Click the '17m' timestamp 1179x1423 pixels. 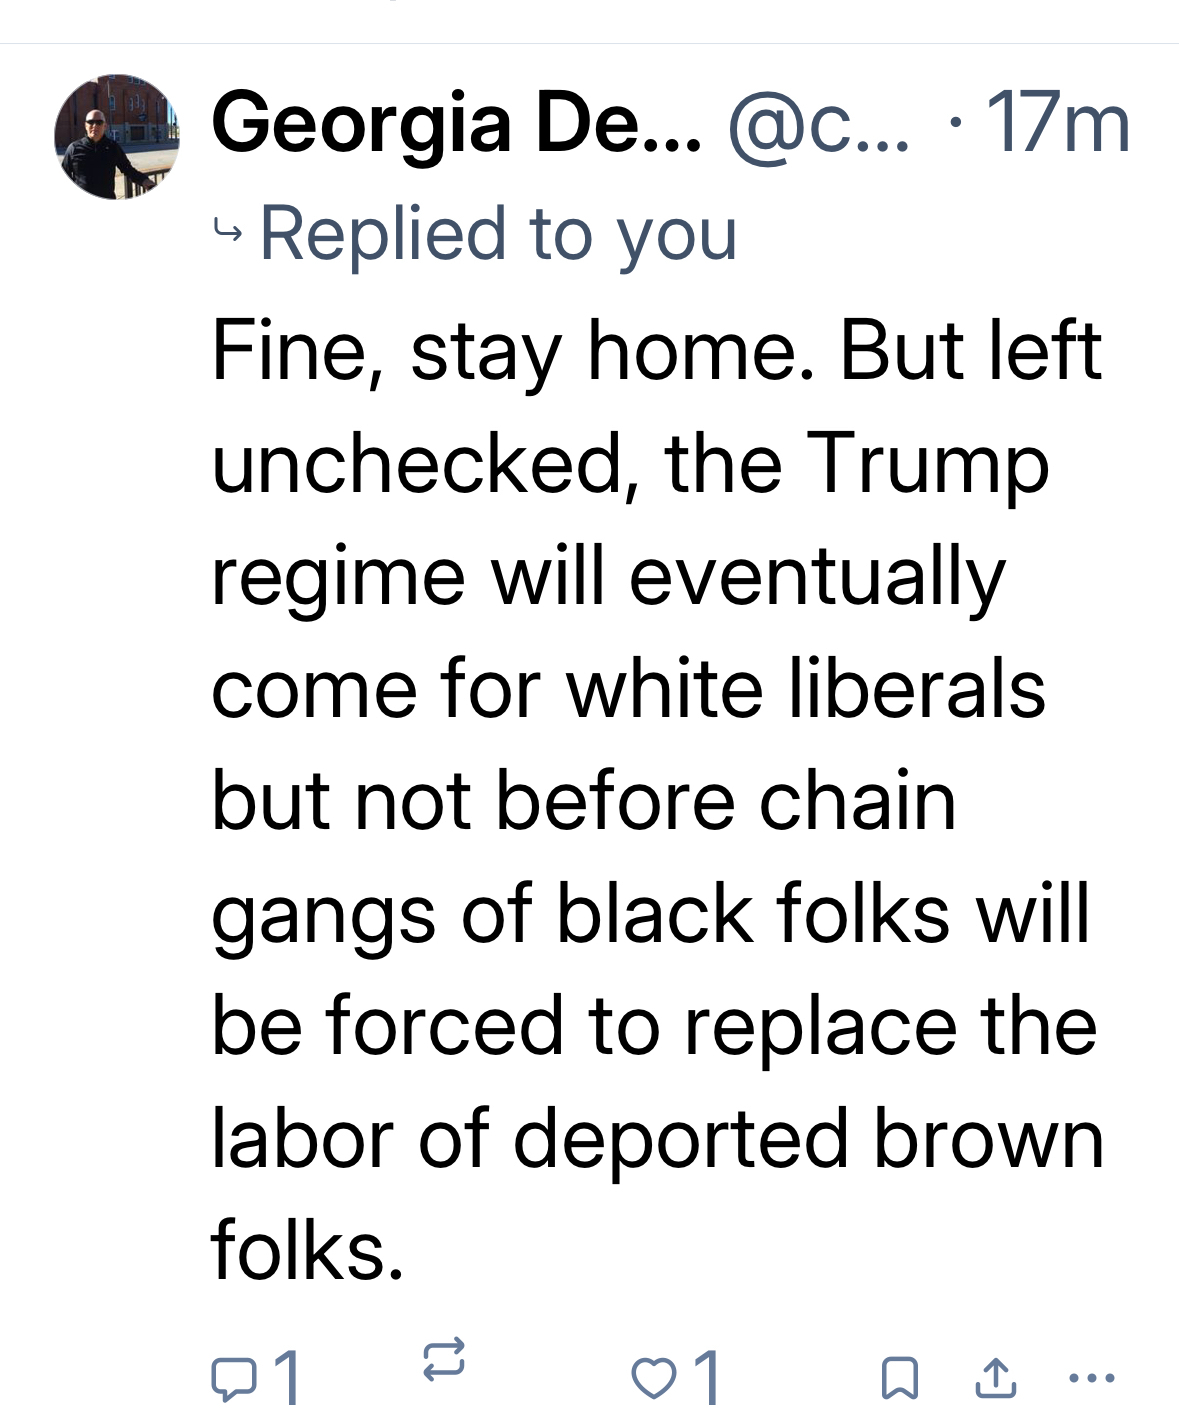click(x=1058, y=124)
